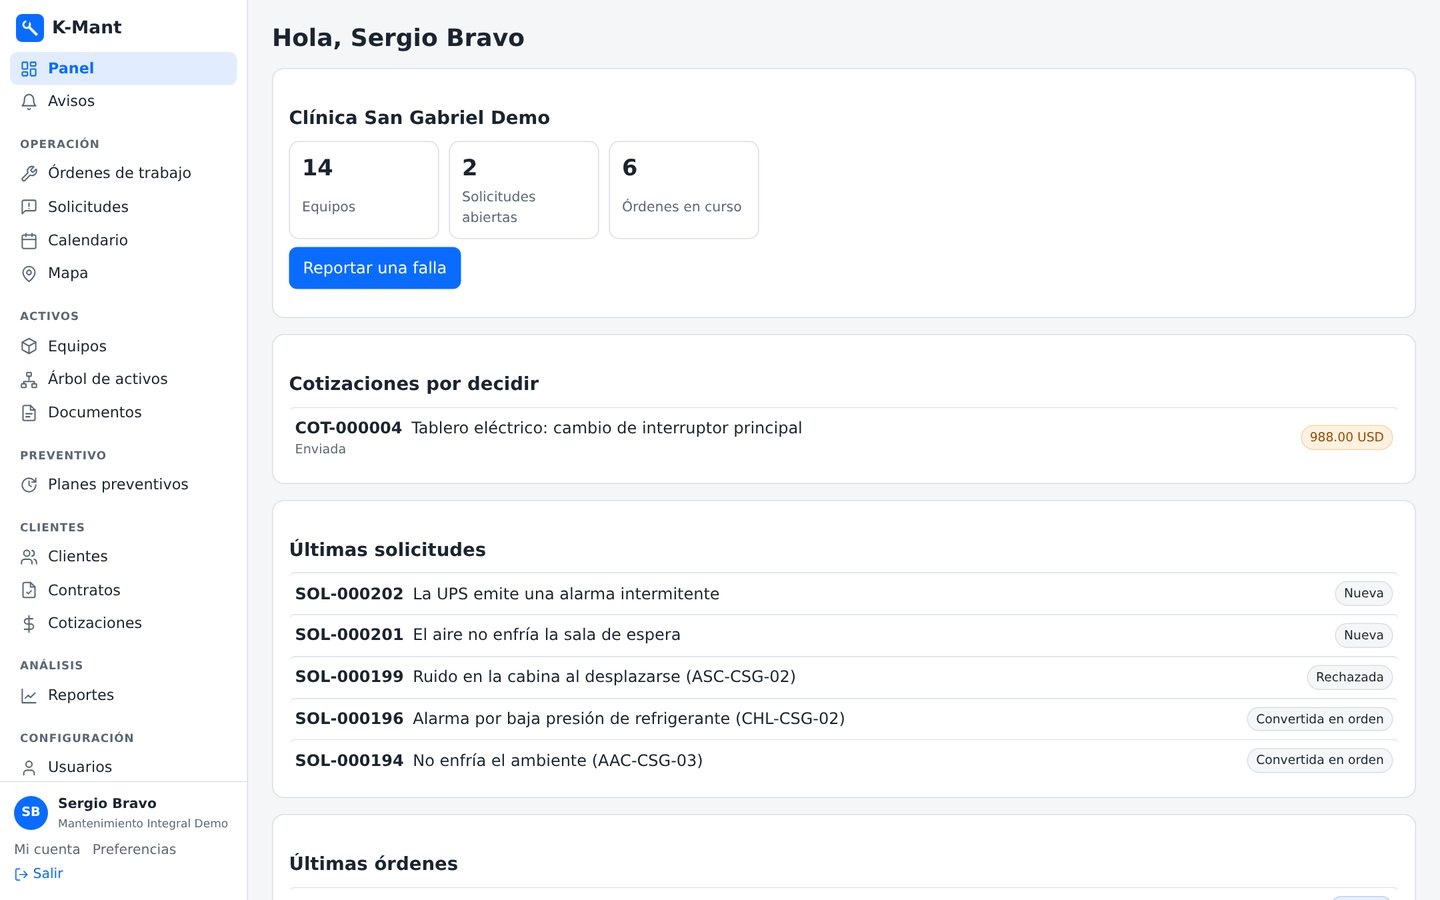This screenshot has height=900, width=1440.
Task: Click the Salir logout link
Action: tap(39, 873)
